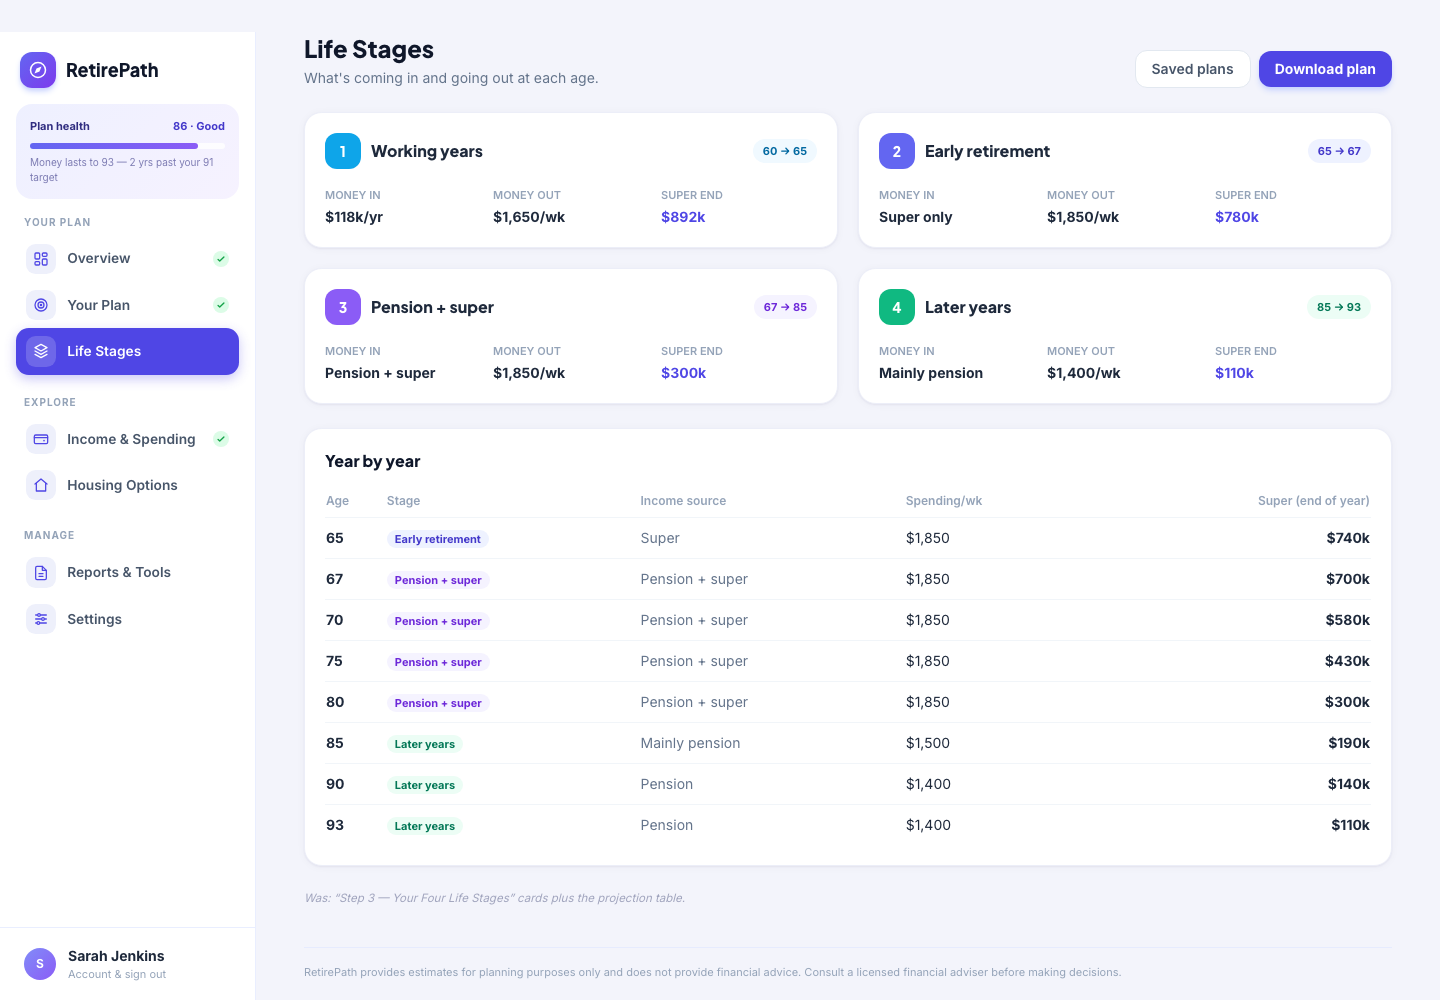Screen dimensions: 1440x1000
Task: Click the Early retirement number 2 badge
Action: point(897,151)
